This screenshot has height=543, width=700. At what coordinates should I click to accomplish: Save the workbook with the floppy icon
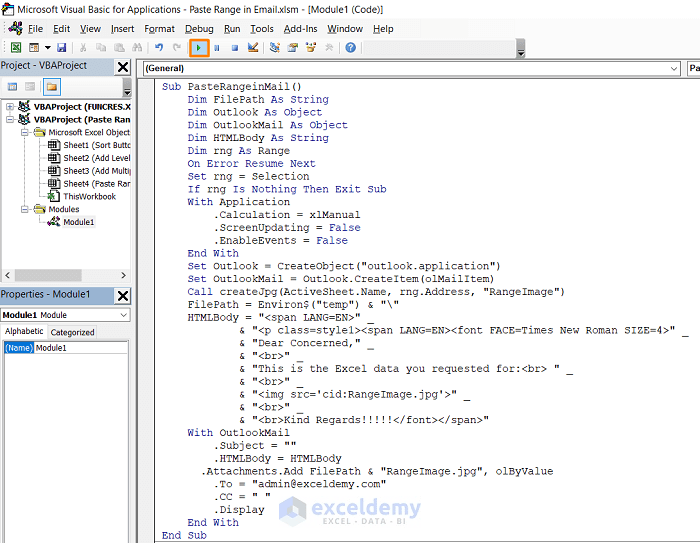point(62,47)
